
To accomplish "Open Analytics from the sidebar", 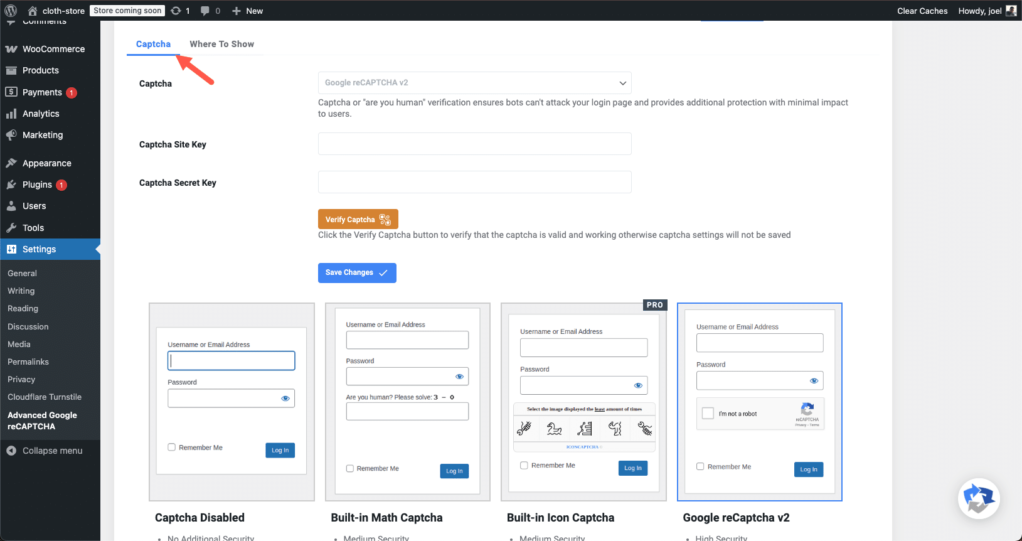I will [41, 114].
